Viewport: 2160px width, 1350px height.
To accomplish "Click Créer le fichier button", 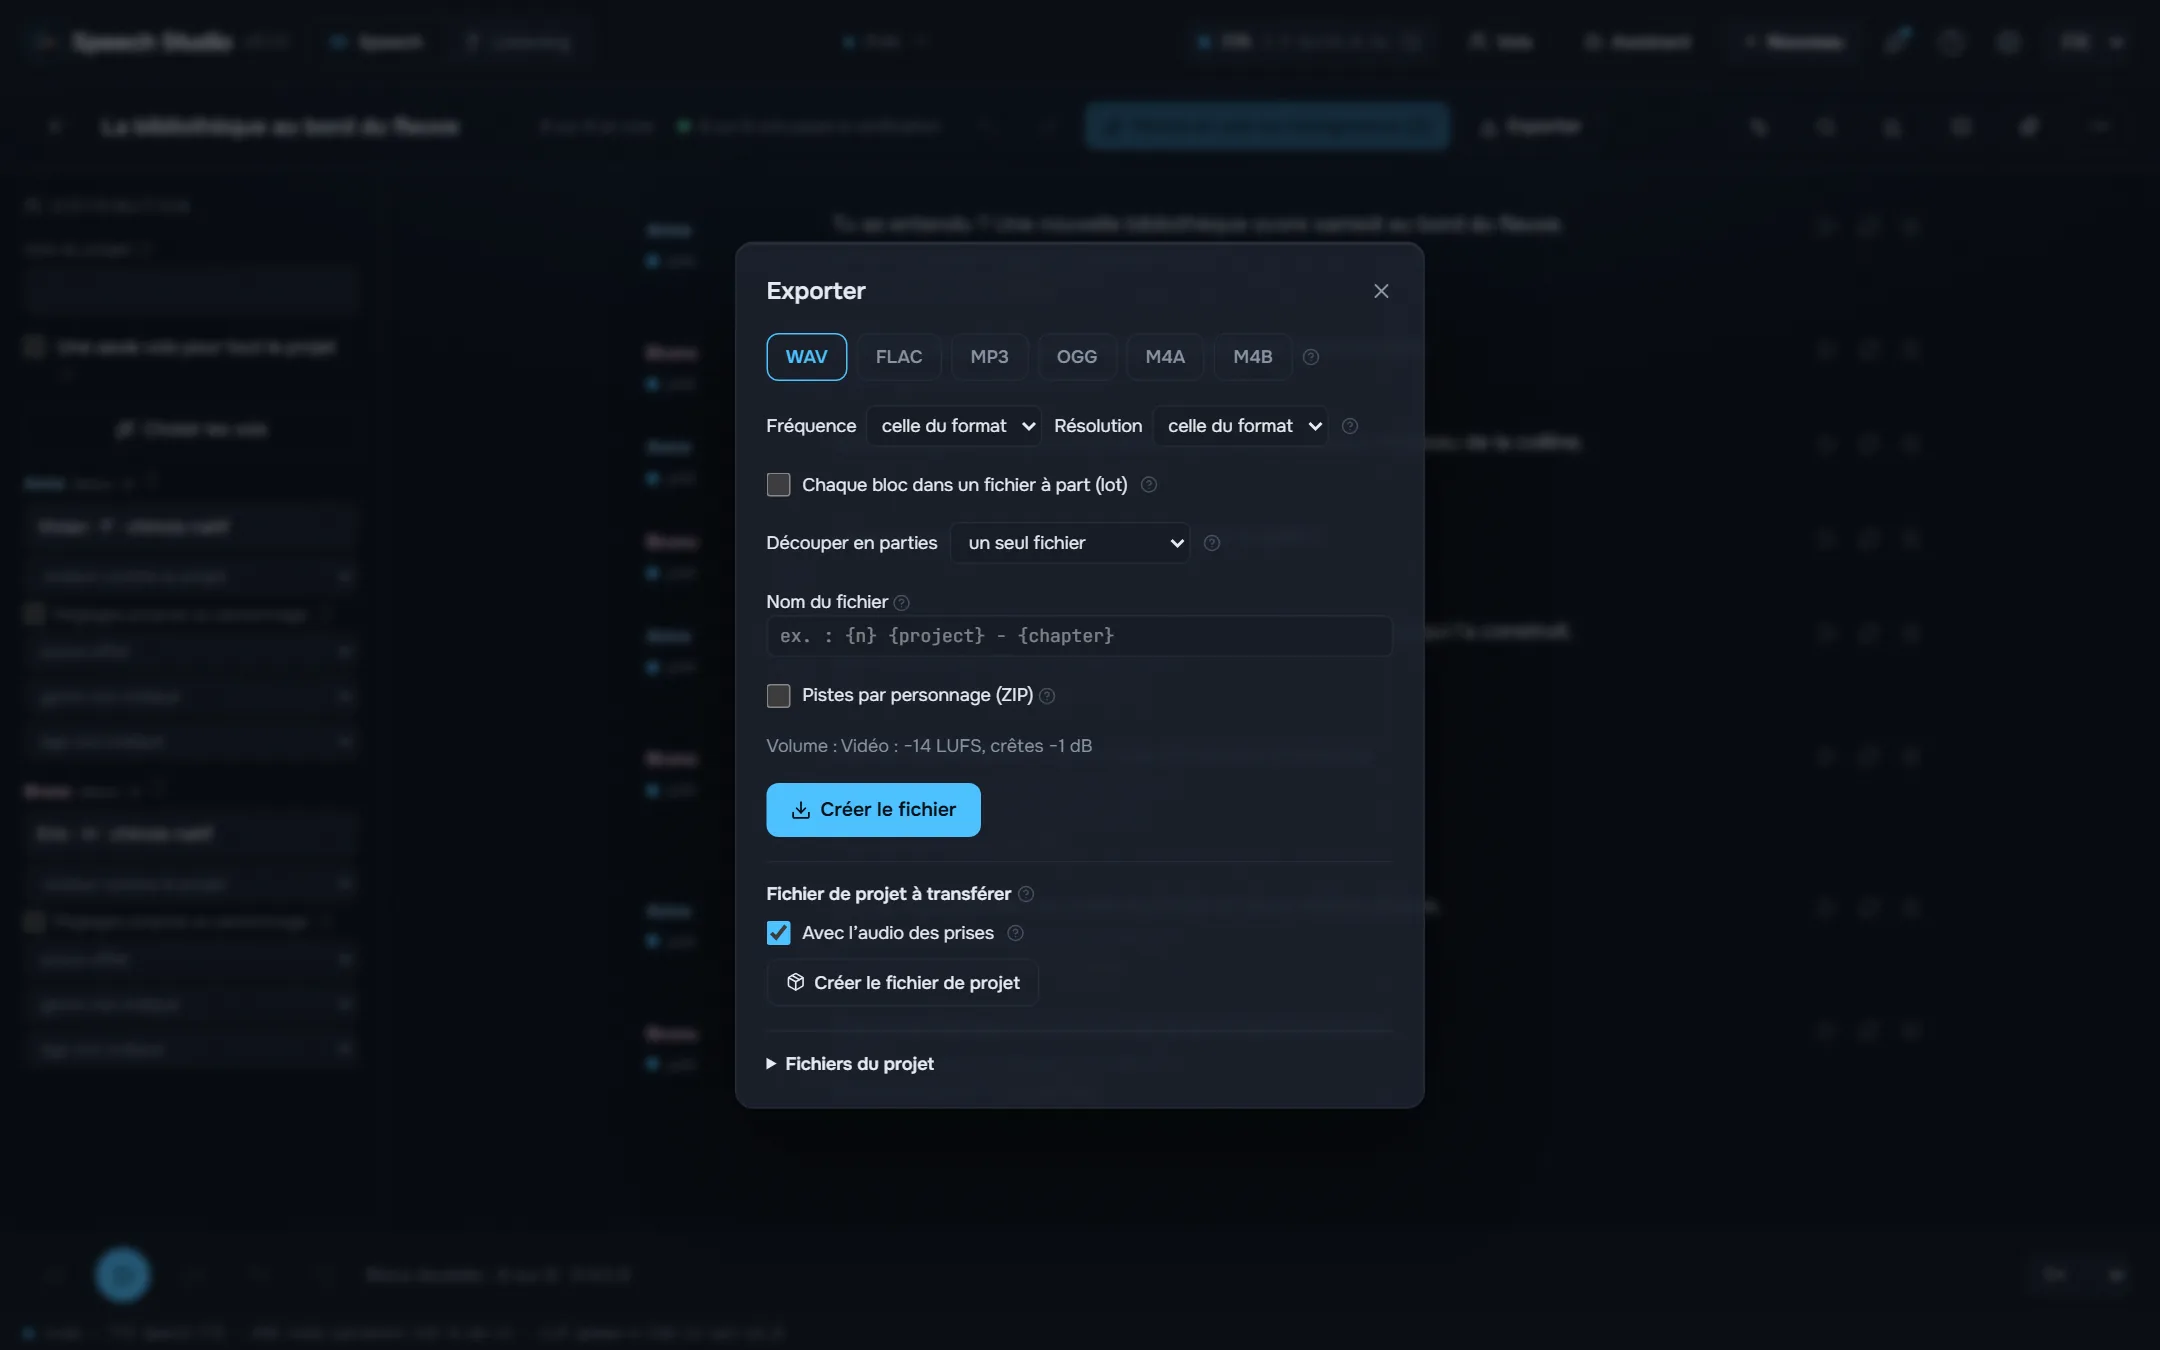I will (873, 810).
